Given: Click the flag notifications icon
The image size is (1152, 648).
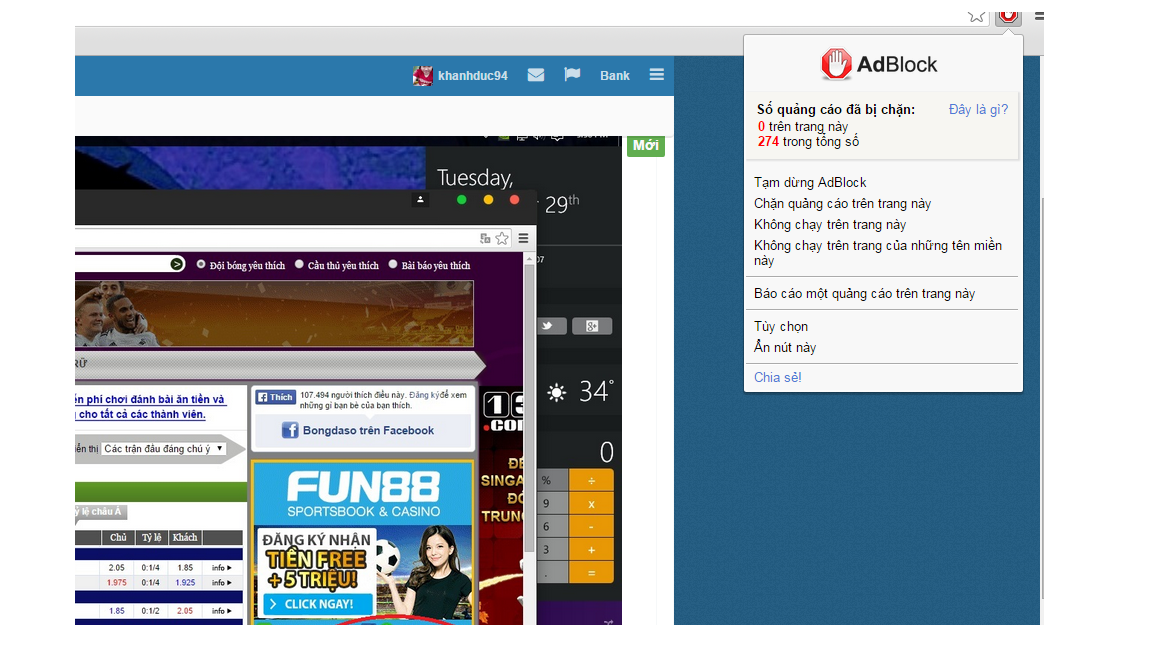Looking at the screenshot, I should [x=572, y=75].
